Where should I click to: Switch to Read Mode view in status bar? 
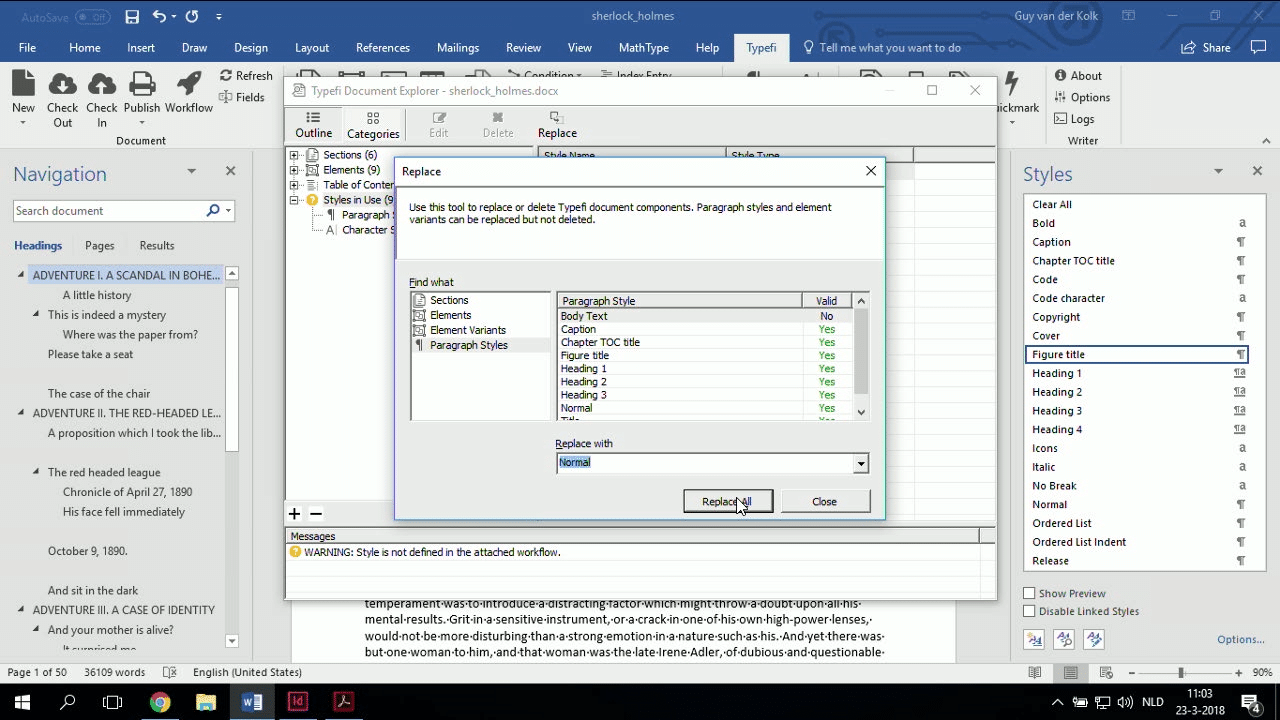pyautogui.click(x=1035, y=673)
